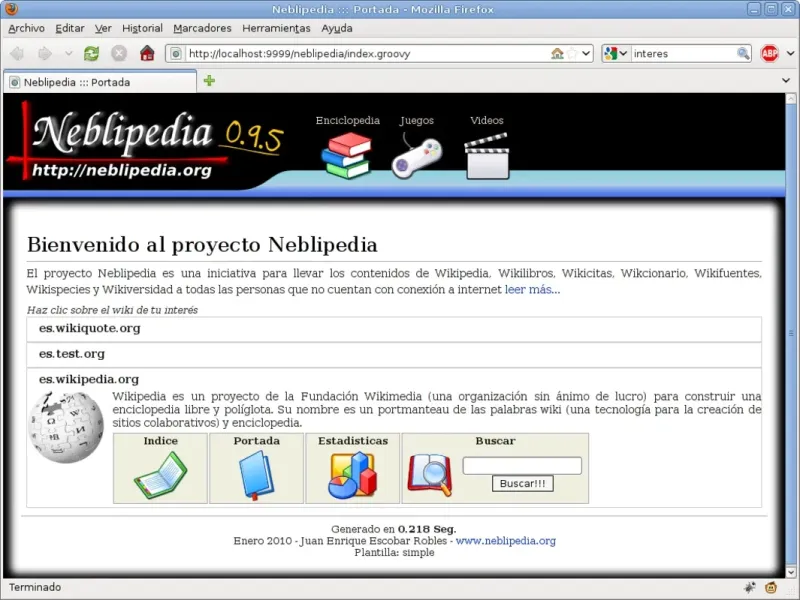The height and width of the screenshot is (600, 800).
Task: Click the Neblipedia 0.9.5 logo
Action: coord(145,140)
